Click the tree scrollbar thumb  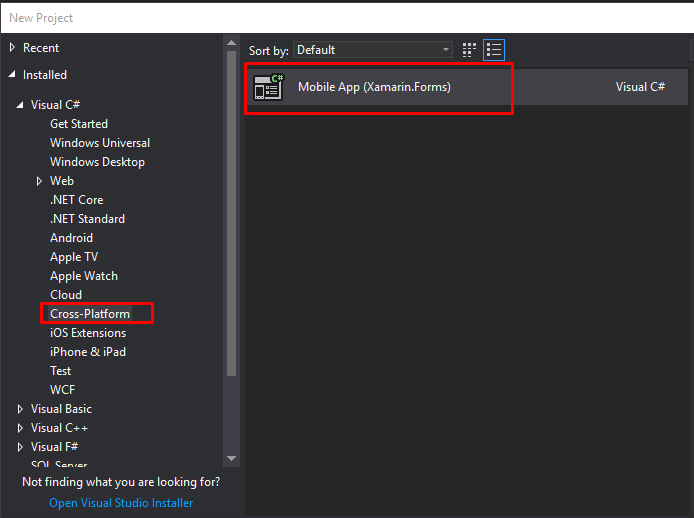231,213
